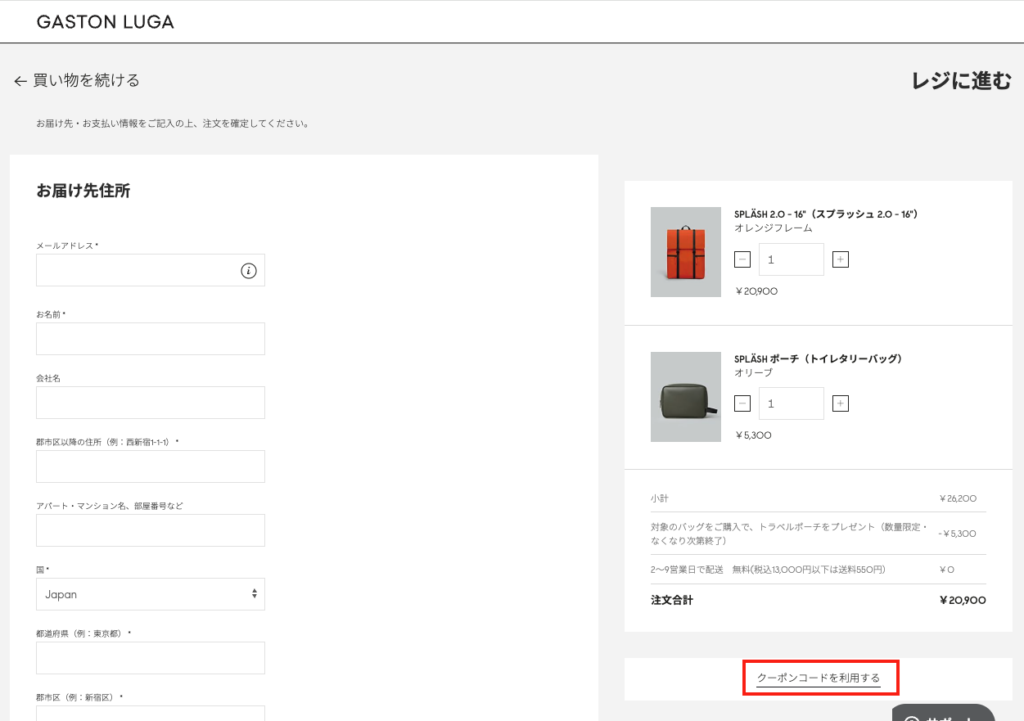1024x721 pixels.
Task: Click the email field info icon
Action: [x=249, y=270]
